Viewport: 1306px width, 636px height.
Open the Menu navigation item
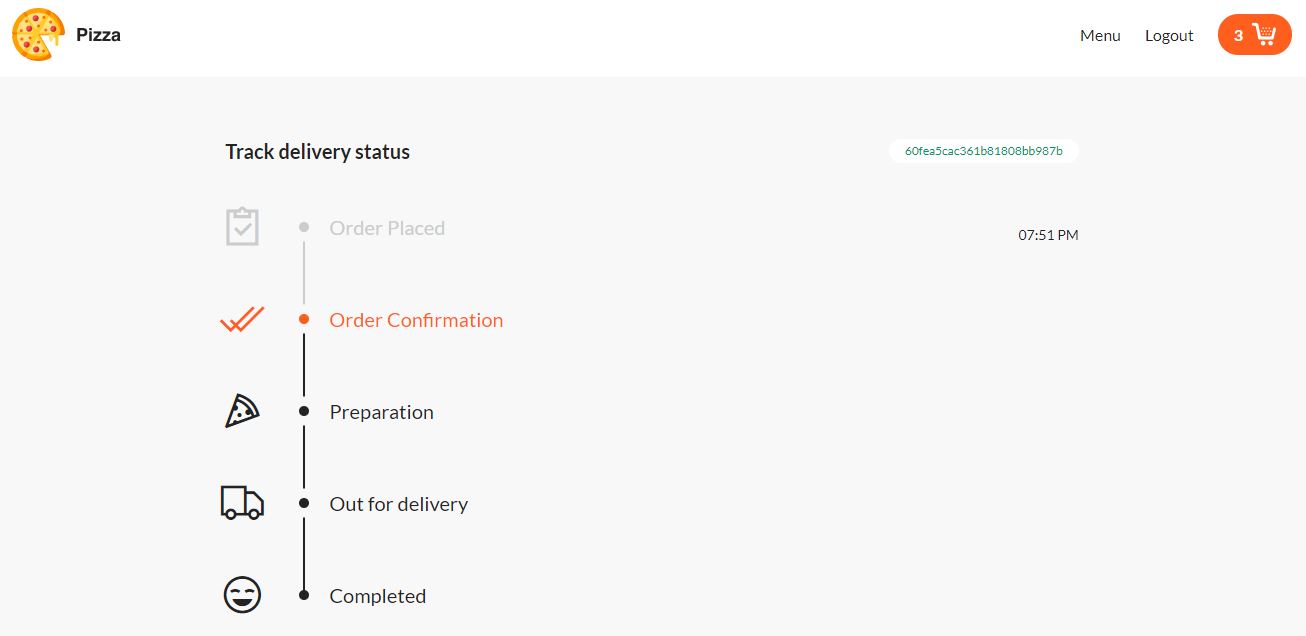click(x=1100, y=36)
